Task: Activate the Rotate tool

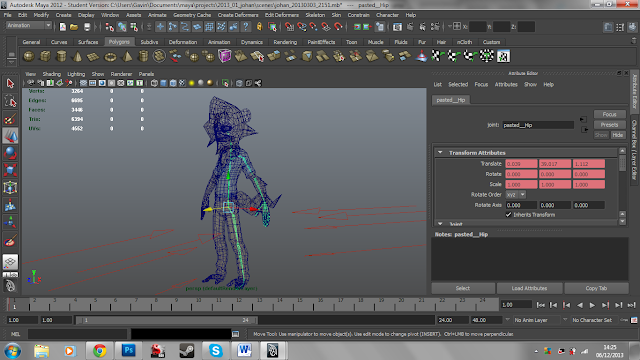Action: (10, 153)
